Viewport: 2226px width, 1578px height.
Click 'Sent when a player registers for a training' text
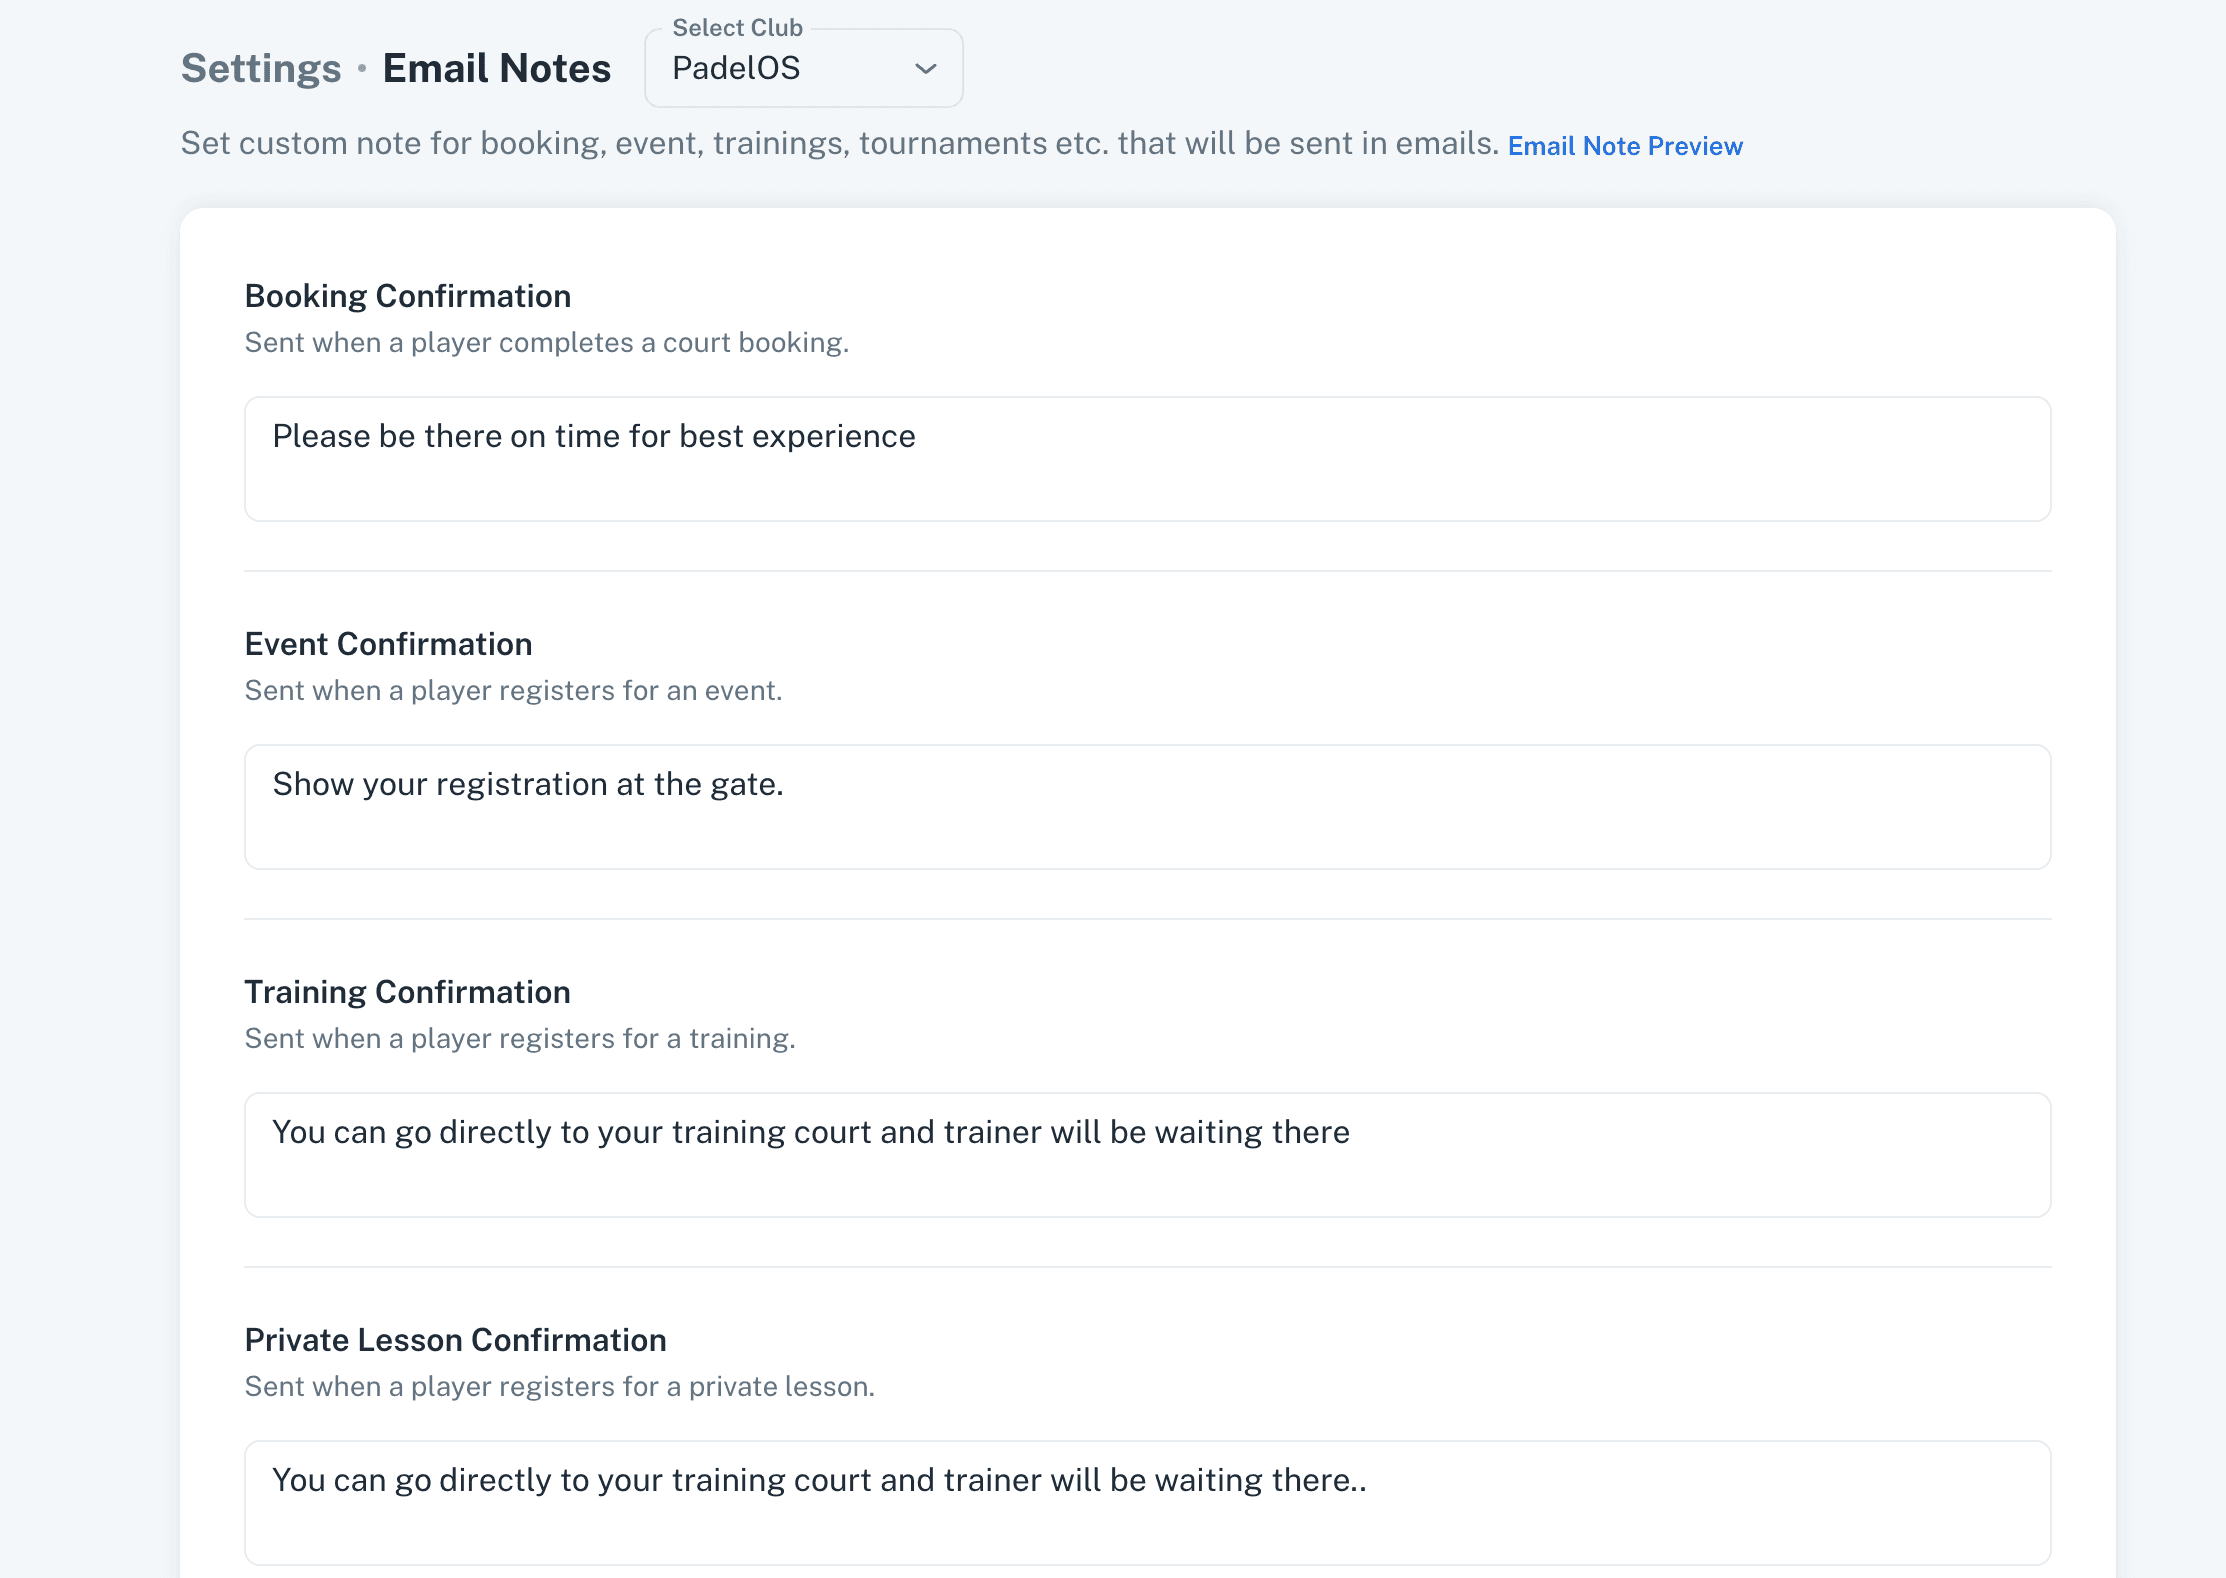pos(520,1039)
